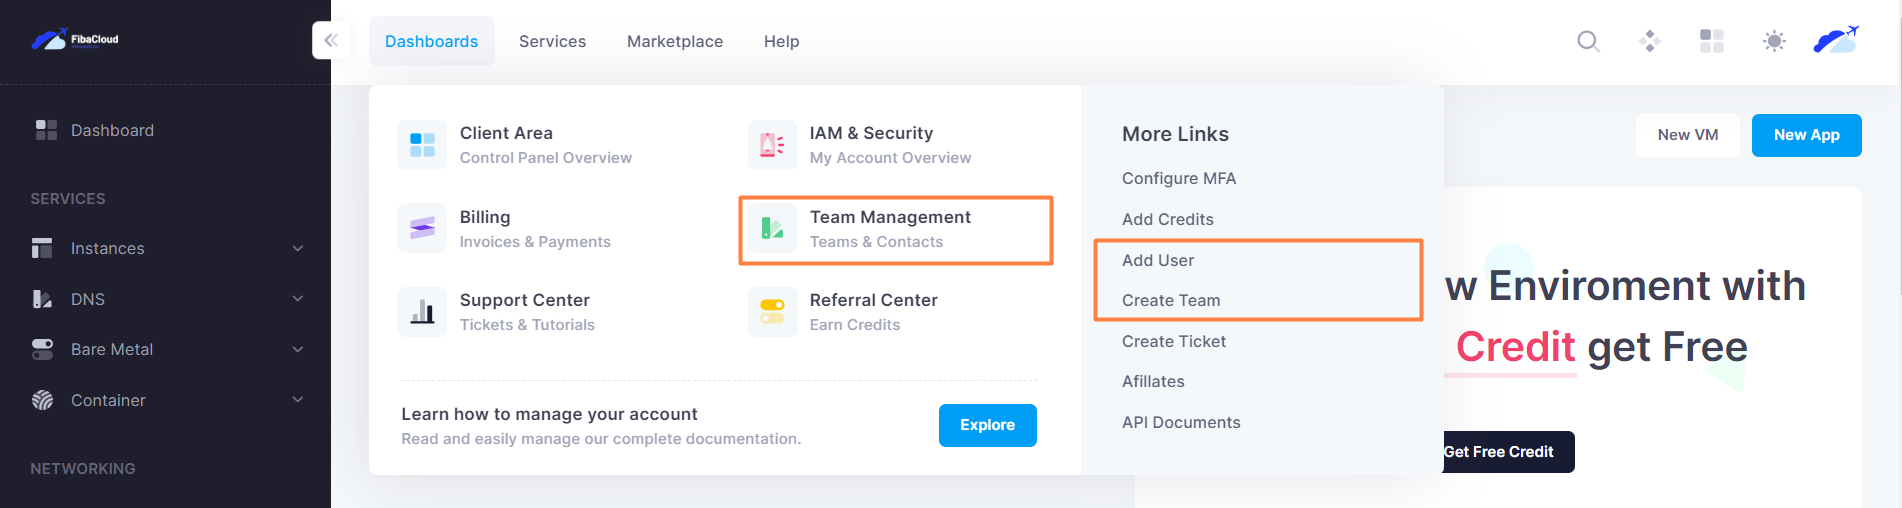Viewport: 1902px width, 508px height.
Task: Click the Team Management tile icon
Action: point(772,228)
